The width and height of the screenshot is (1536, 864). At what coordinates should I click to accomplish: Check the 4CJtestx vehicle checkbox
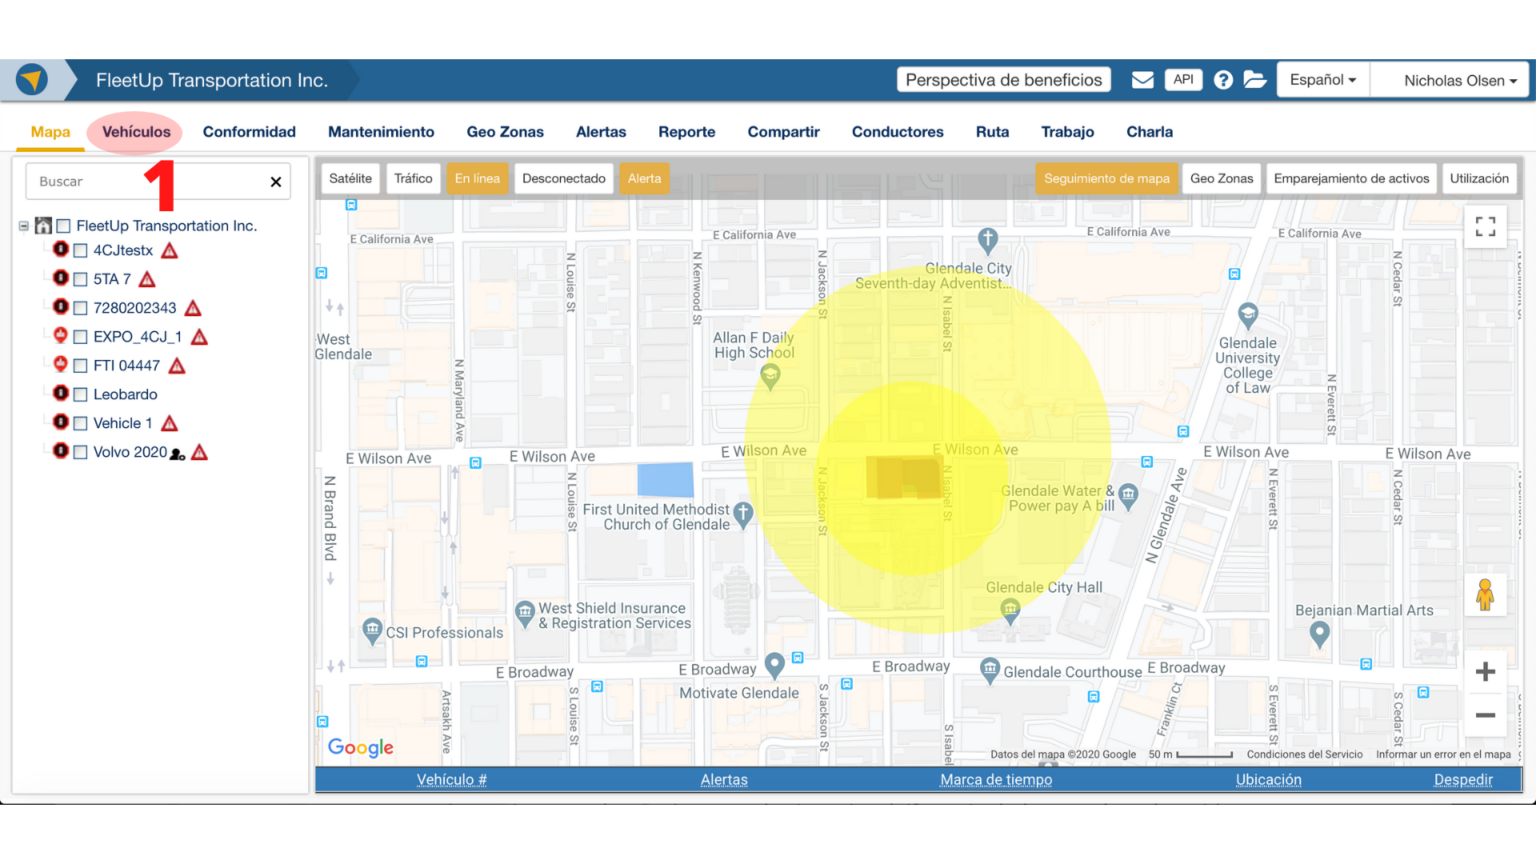coord(80,251)
